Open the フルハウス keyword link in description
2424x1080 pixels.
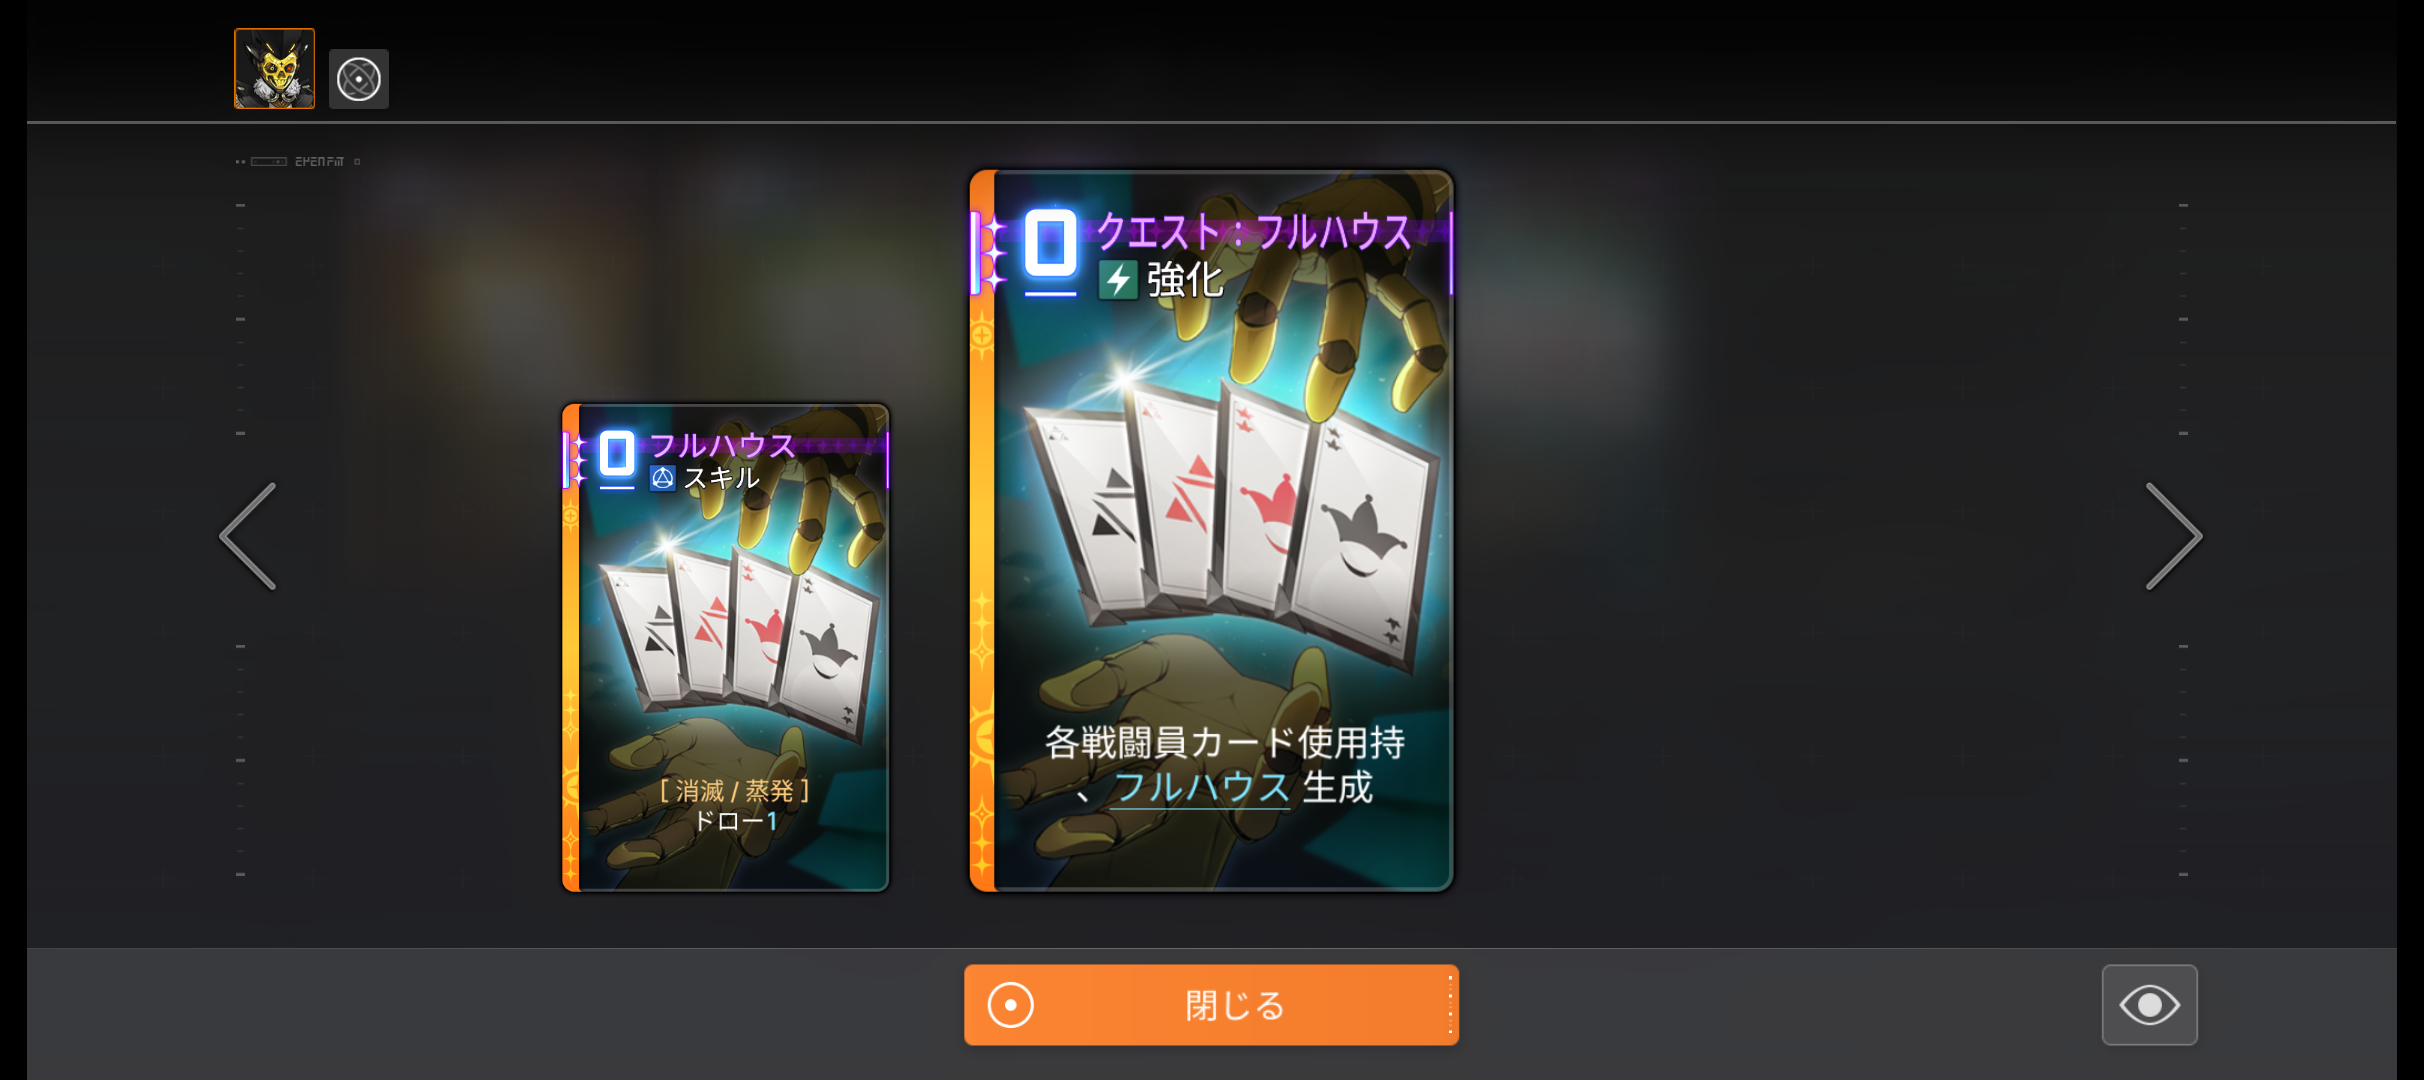(x=1201, y=788)
